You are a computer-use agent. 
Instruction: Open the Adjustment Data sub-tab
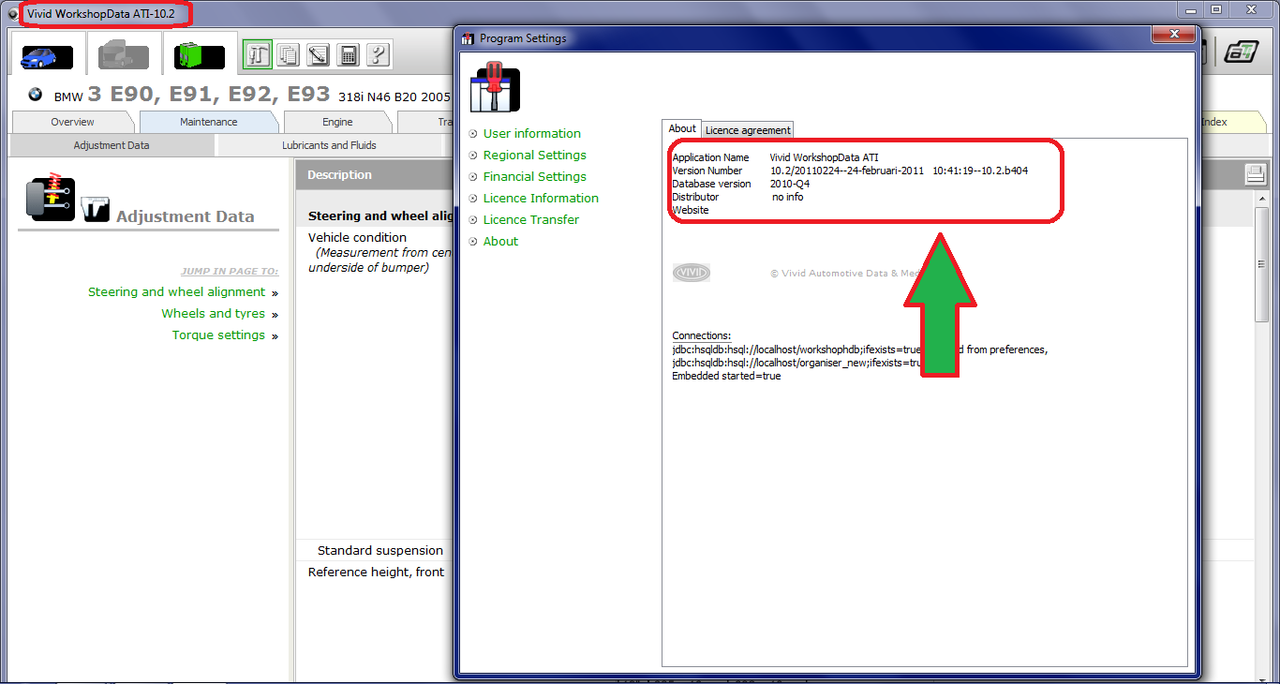pyautogui.click(x=111, y=145)
